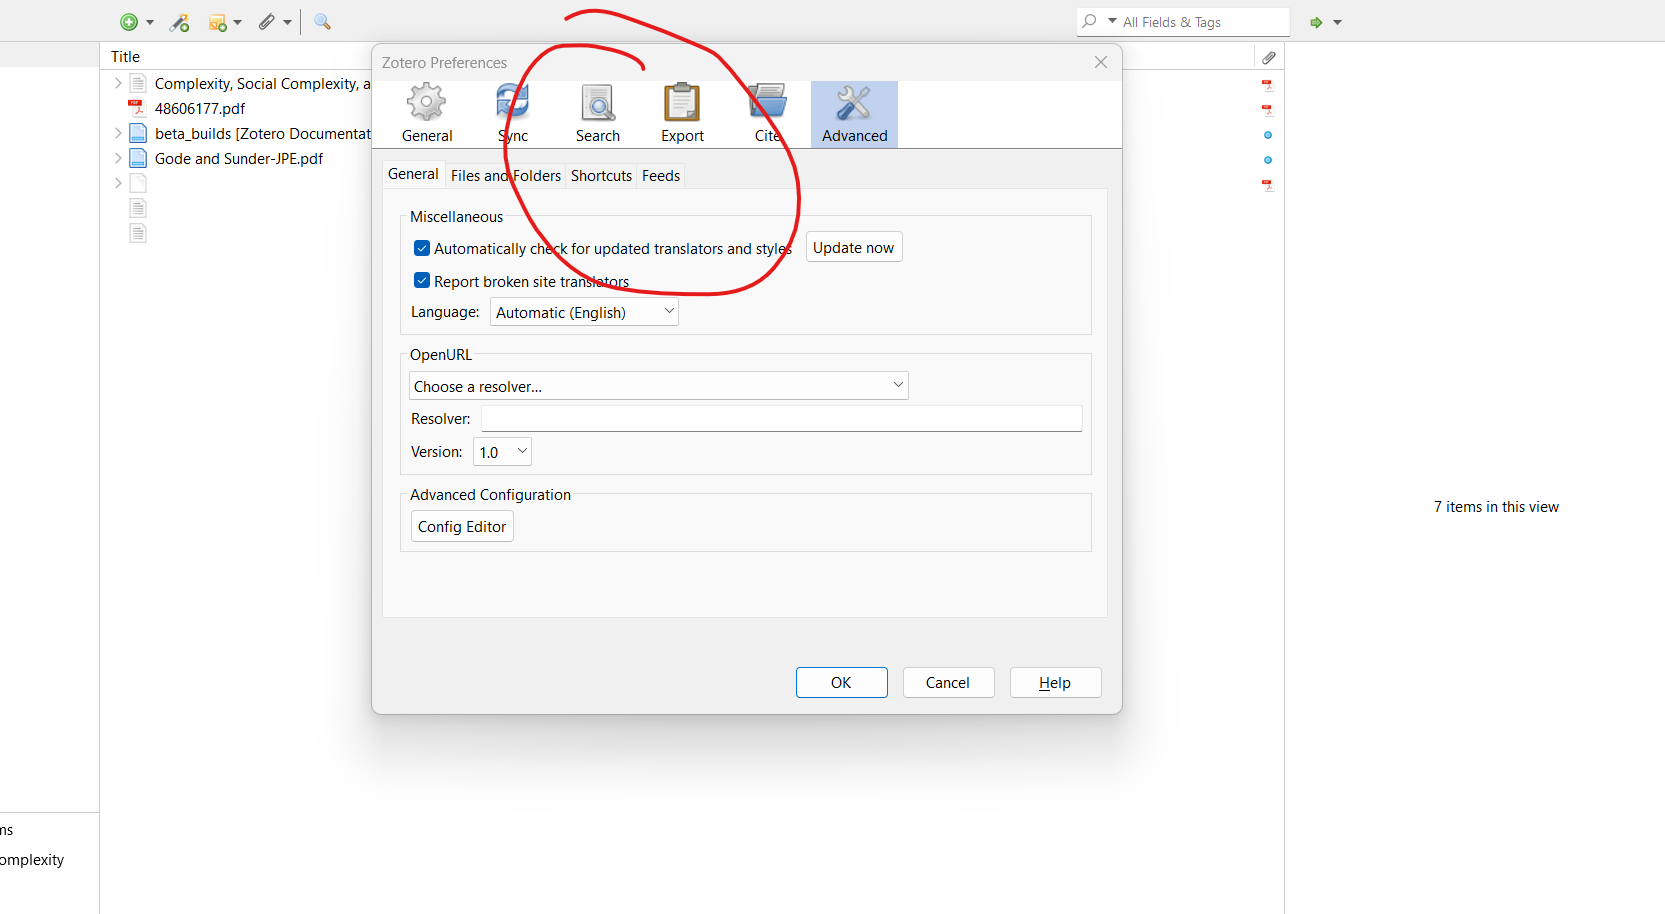
Task: Click the PDF indicator for Complexity row
Action: (x=1268, y=85)
